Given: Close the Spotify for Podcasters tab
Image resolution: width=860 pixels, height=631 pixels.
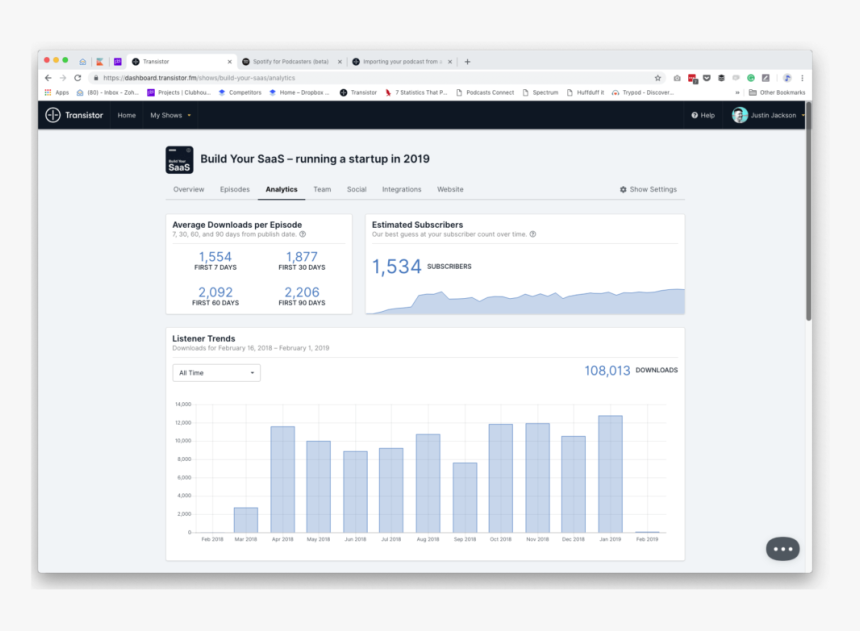Looking at the screenshot, I should pos(340,61).
